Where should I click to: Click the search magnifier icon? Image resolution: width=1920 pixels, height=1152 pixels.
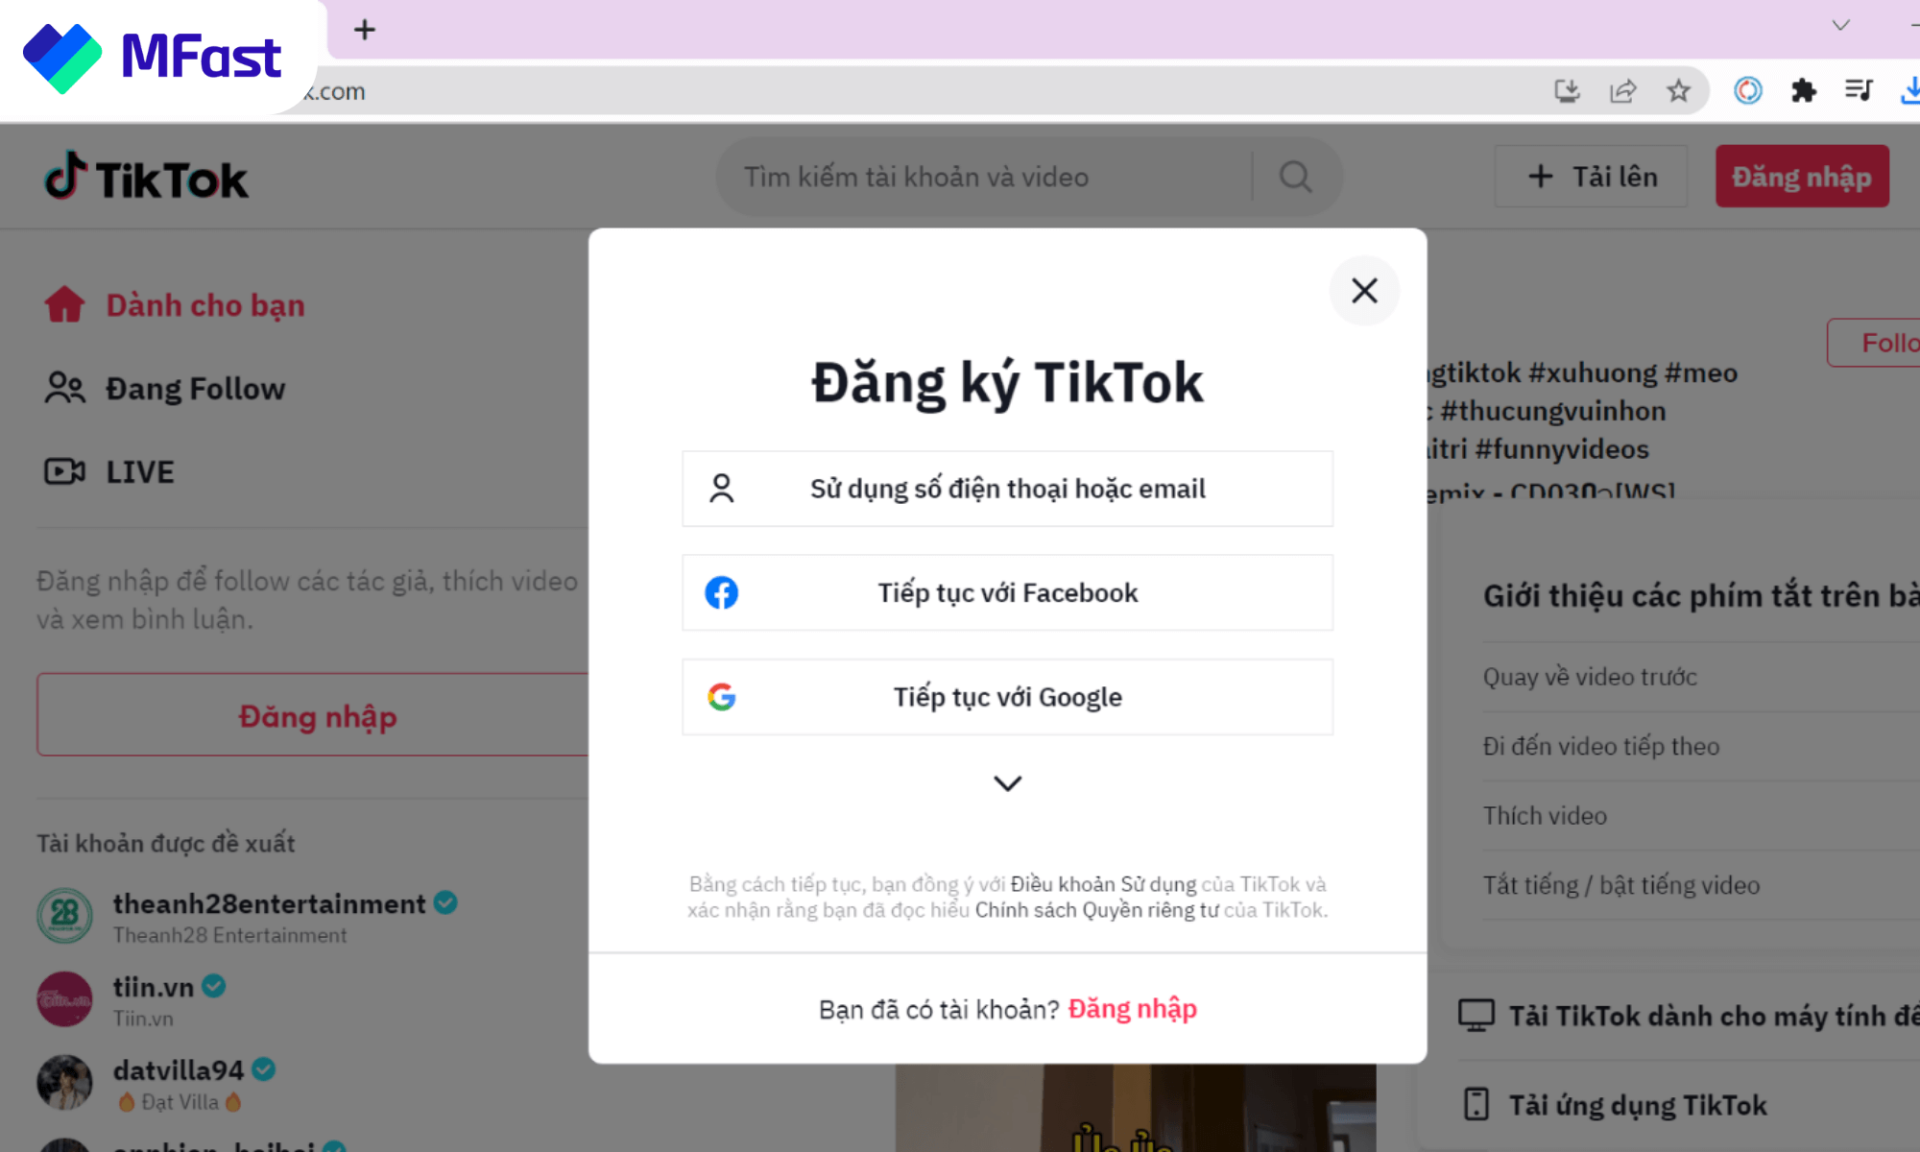point(1295,177)
